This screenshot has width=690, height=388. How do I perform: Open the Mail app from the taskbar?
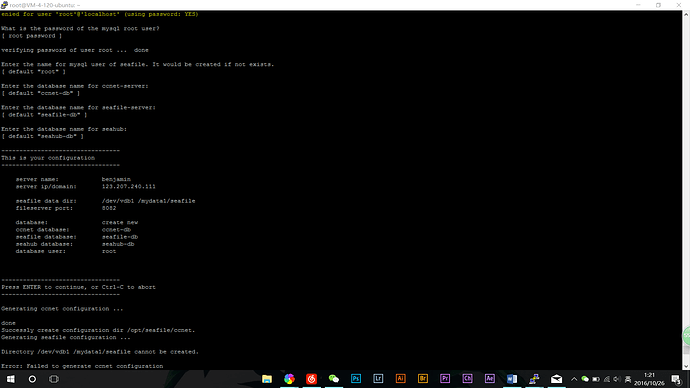(x=557, y=379)
